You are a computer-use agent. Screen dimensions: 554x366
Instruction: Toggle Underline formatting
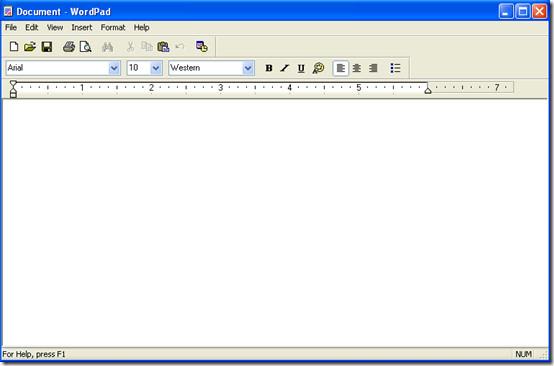(x=301, y=68)
